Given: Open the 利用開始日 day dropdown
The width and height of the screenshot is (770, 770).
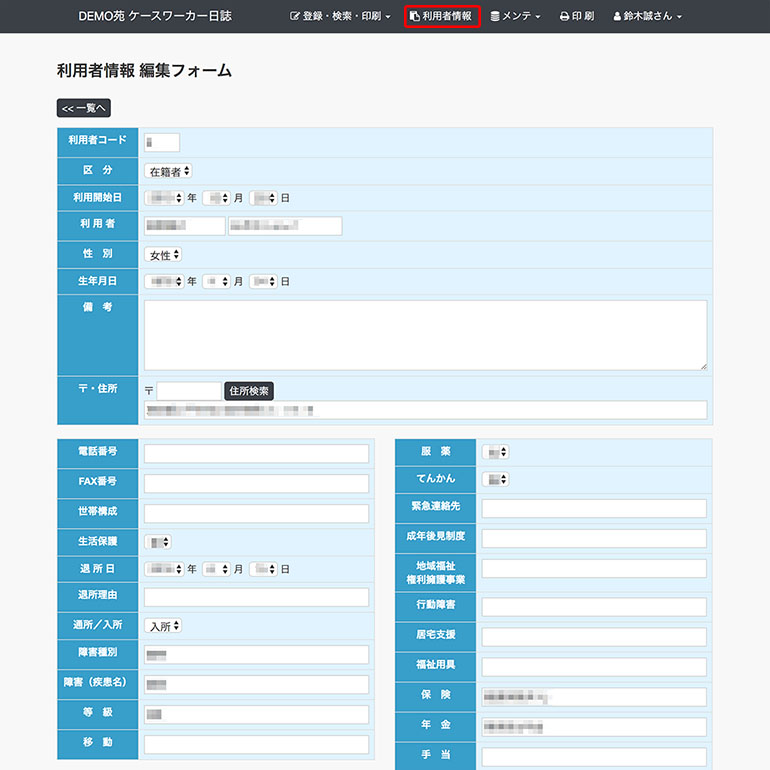Looking at the screenshot, I should tap(264, 198).
